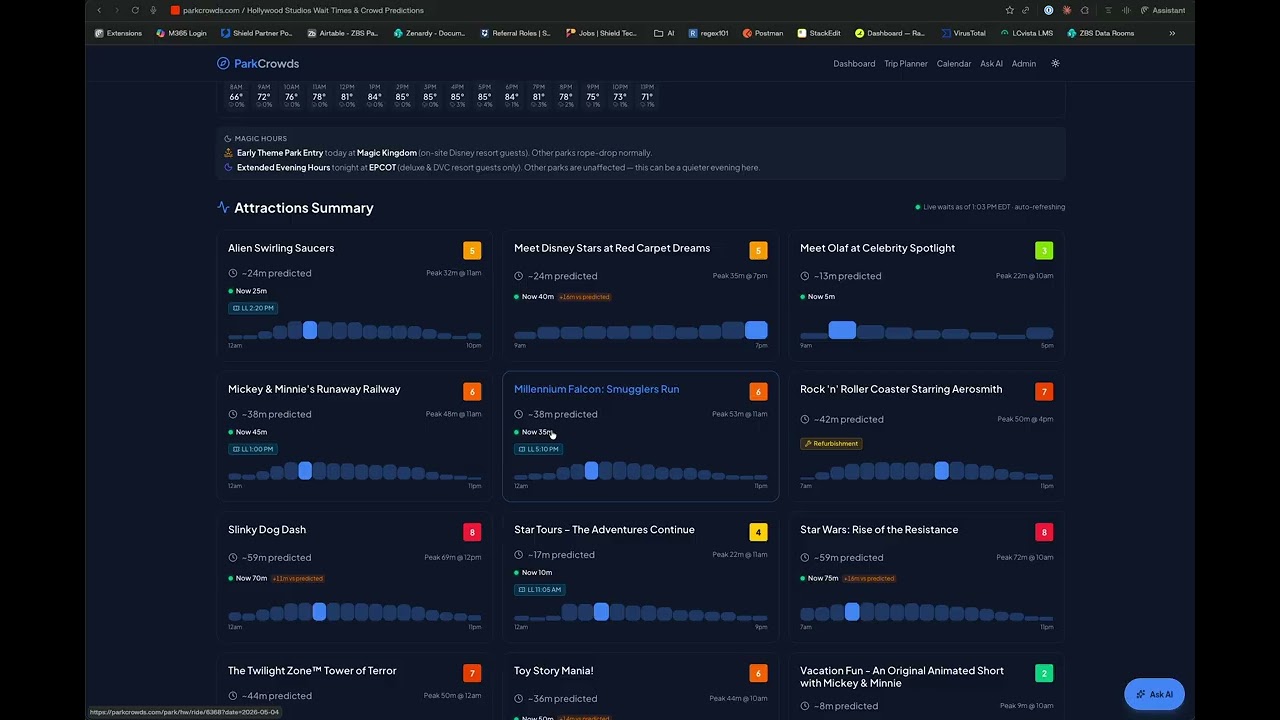1280x720 pixels.
Task: Open the browser Assistant panel
Action: pos(1163,10)
